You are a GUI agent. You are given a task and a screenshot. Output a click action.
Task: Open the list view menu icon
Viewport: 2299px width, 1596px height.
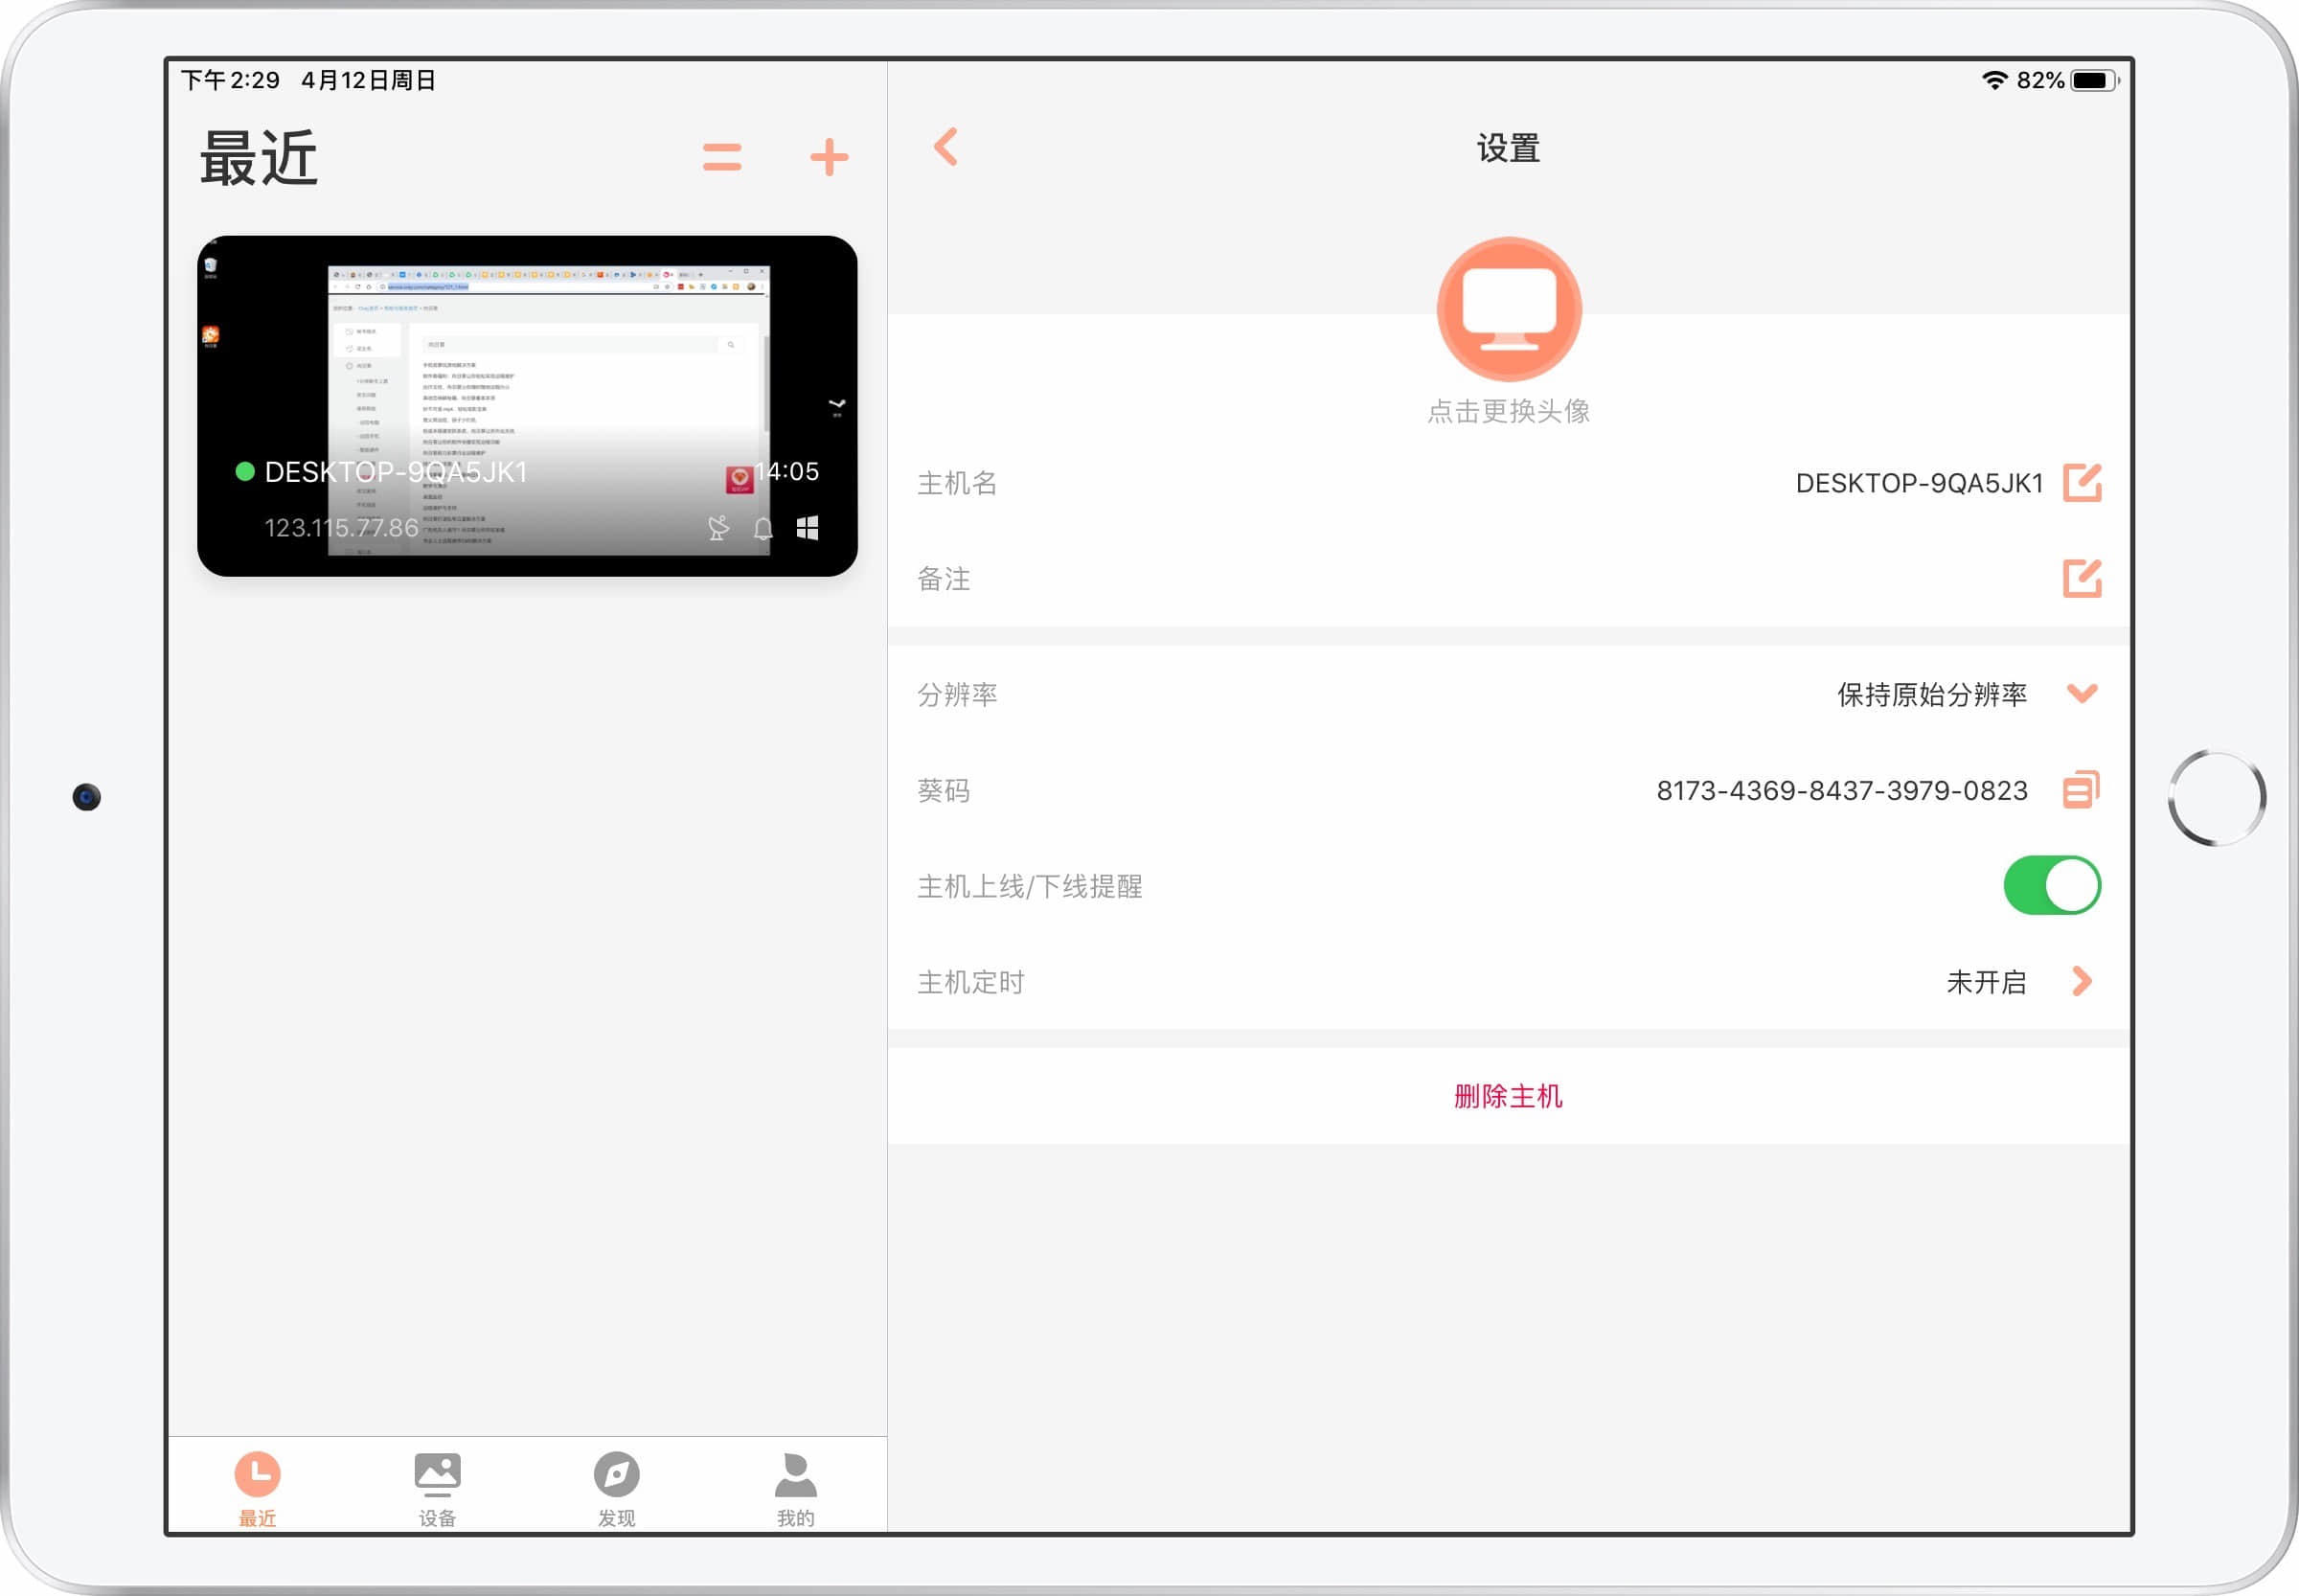pyautogui.click(x=722, y=157)
